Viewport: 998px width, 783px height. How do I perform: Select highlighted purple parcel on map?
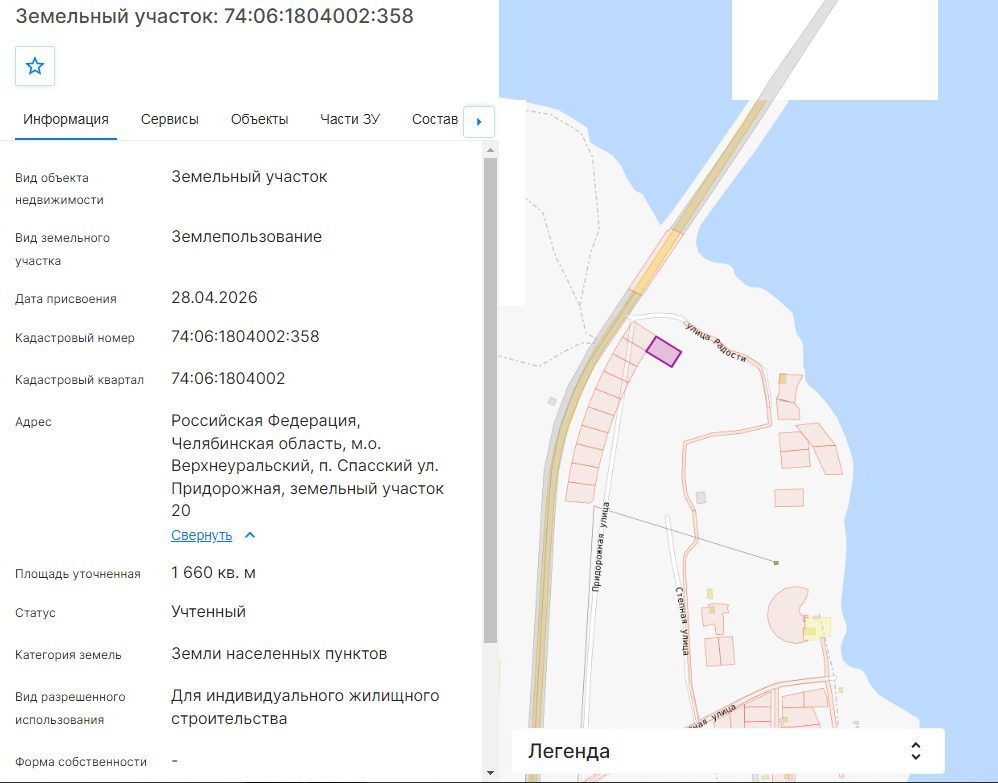664,352
